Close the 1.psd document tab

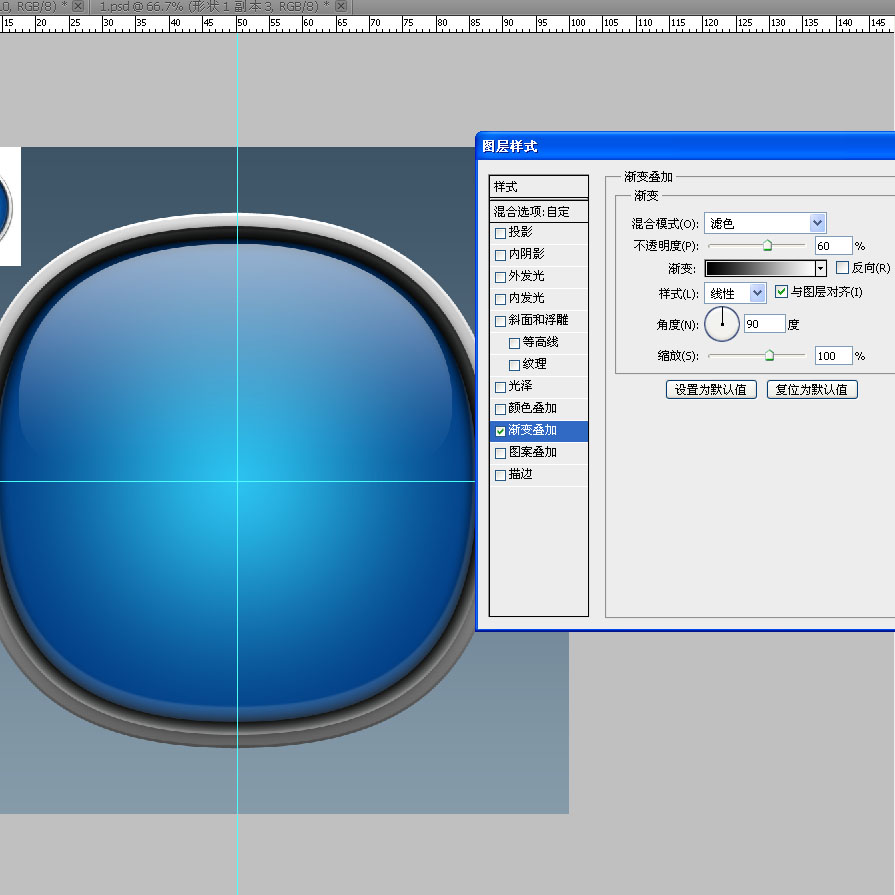pyautogui.click(x=341, y=6)
